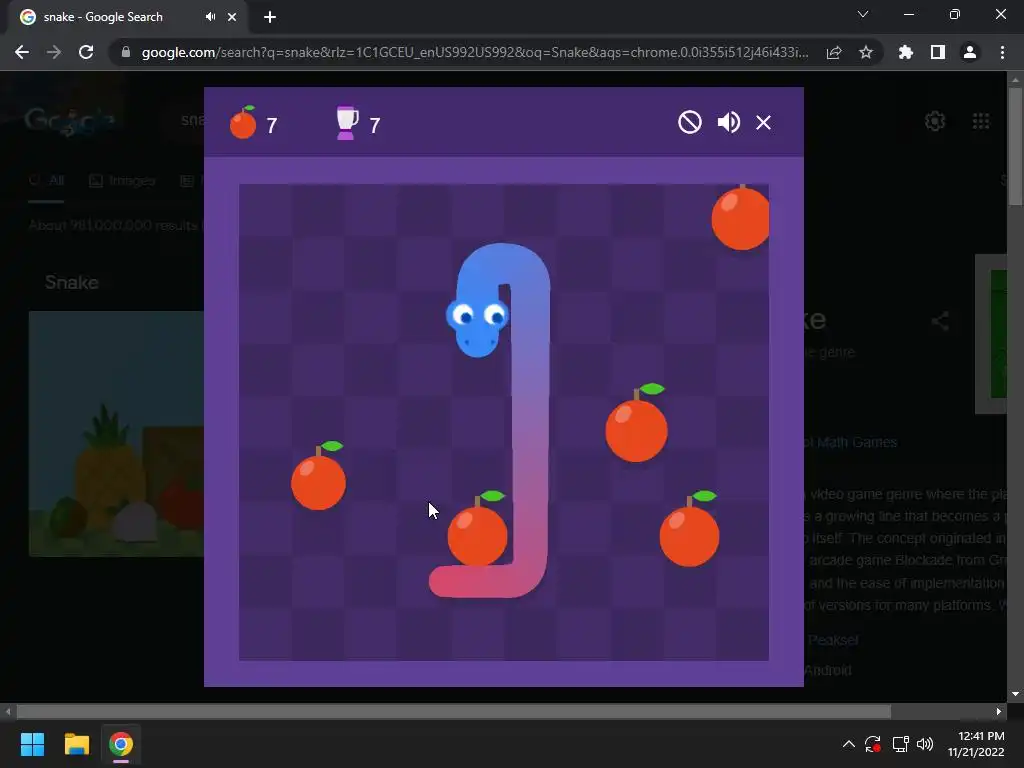Open a new browser tab
The height and width of the screenshot is (768, 1024).
[x=270, y=17]
